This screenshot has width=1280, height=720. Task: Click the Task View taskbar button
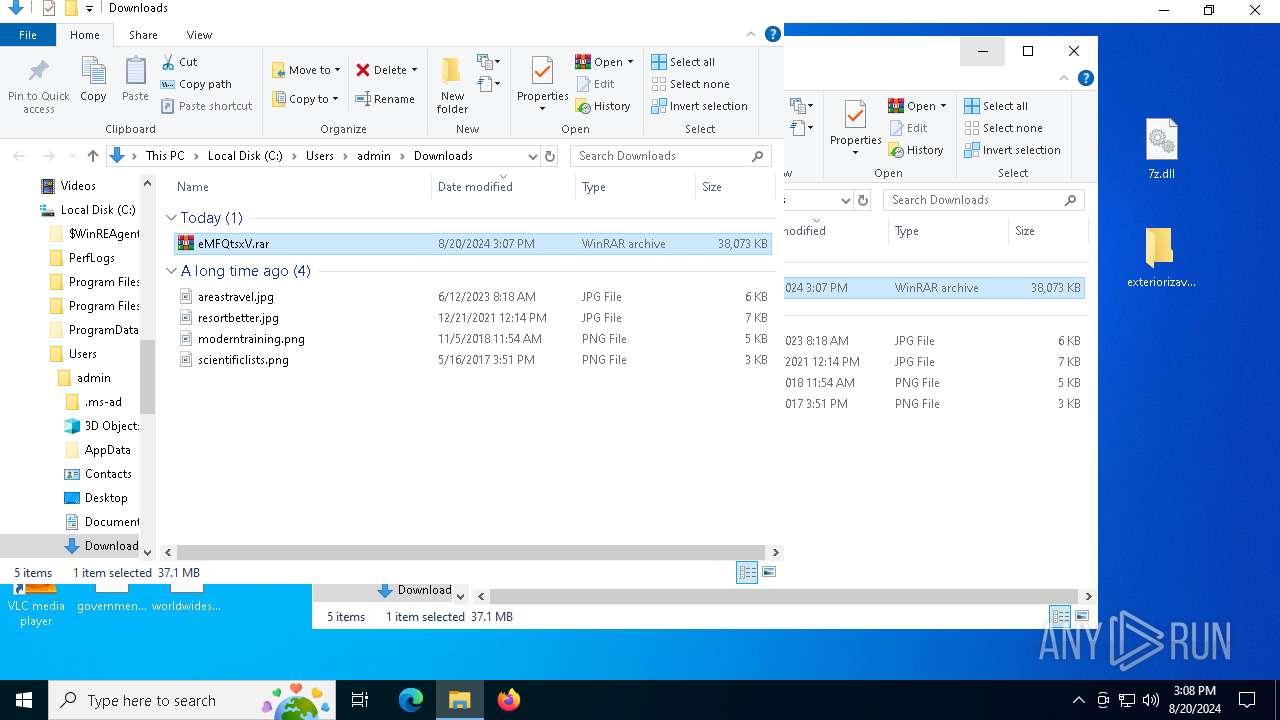point(360,700)
